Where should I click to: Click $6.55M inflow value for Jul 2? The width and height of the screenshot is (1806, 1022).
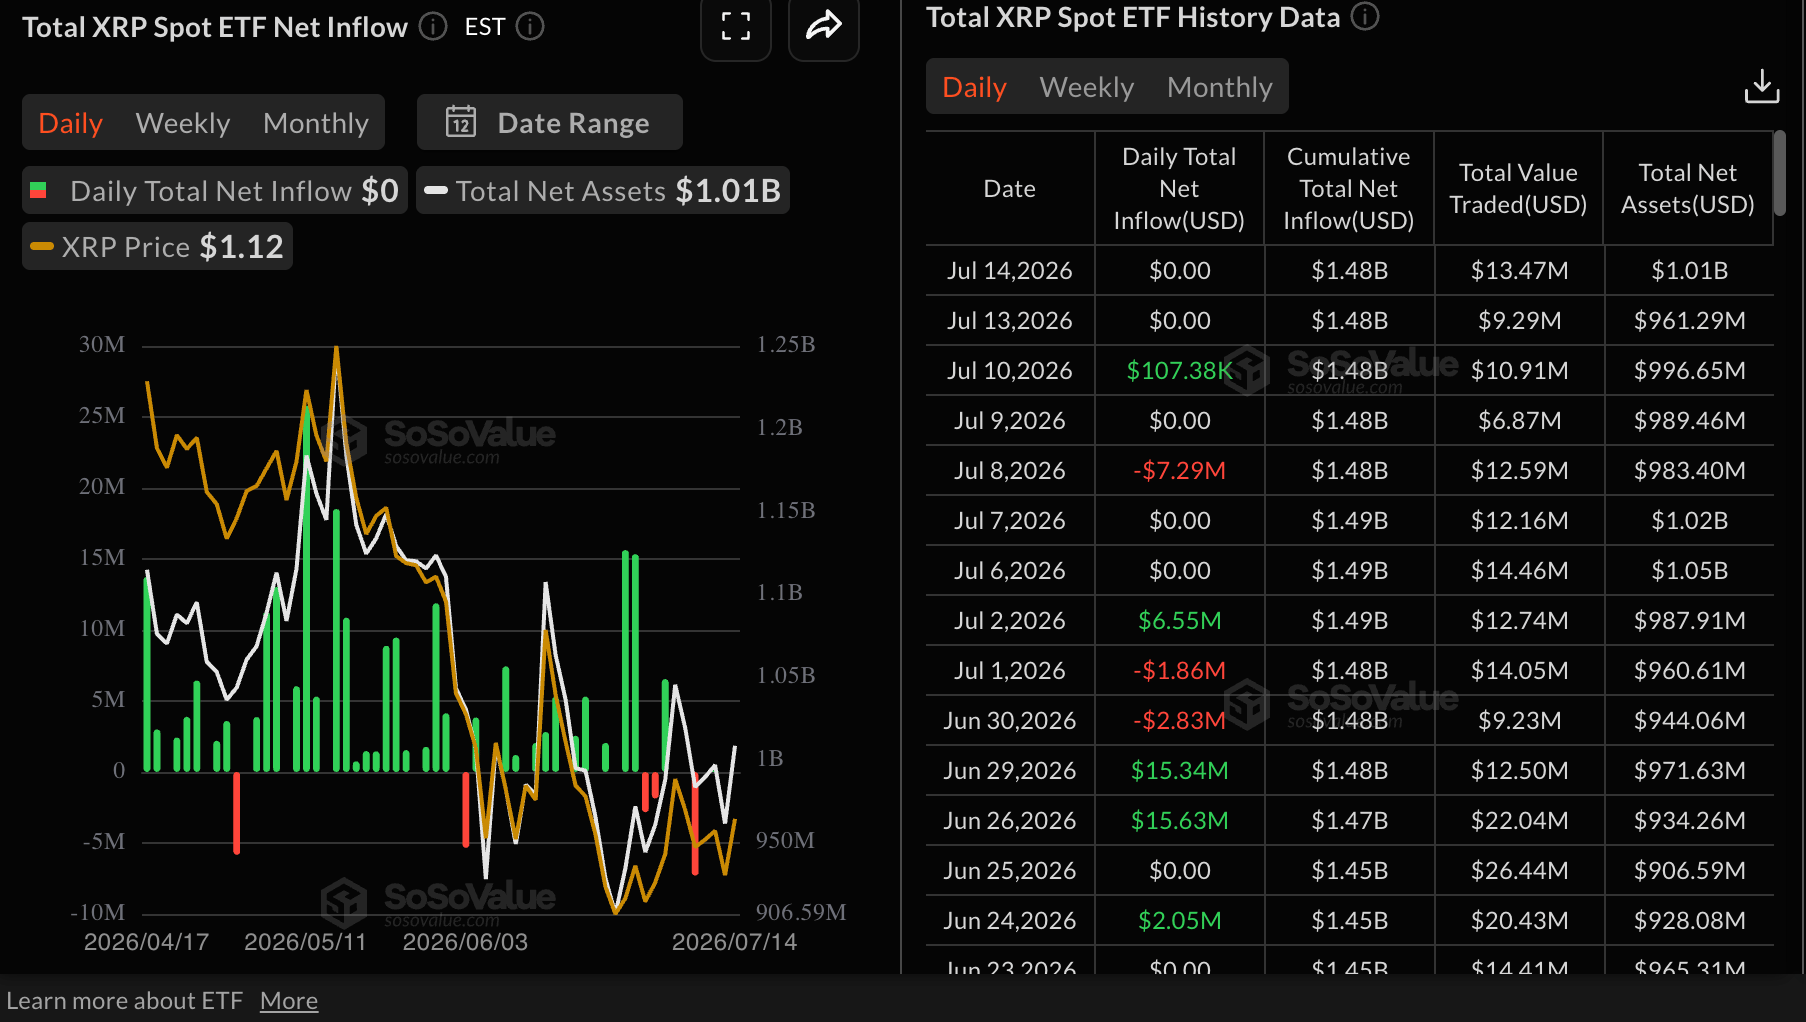(1180, 620)
